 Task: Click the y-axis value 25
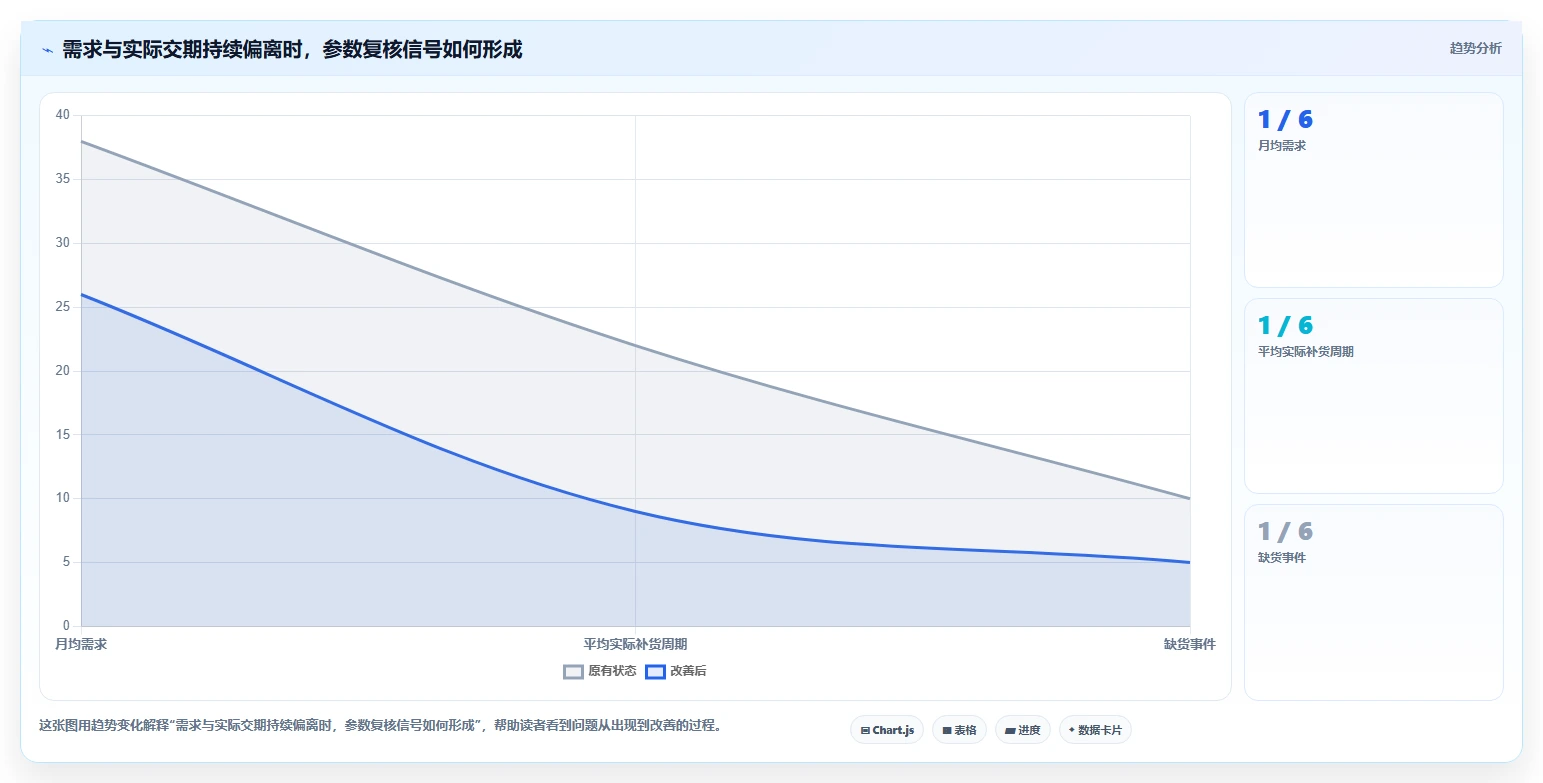point(62,307)
